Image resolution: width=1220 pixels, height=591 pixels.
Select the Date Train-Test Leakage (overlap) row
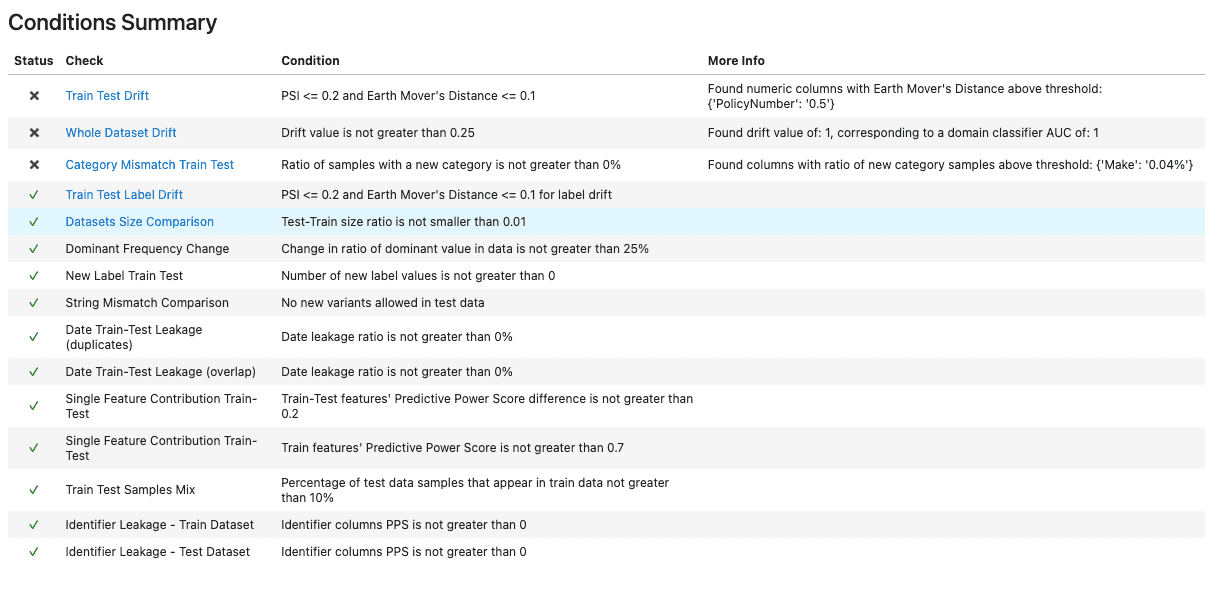coord(606,372)
